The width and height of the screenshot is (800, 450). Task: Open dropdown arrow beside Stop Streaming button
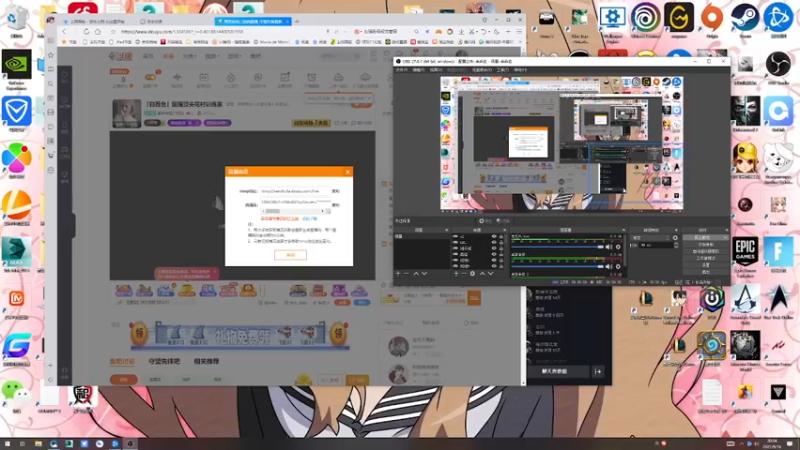[724, 237]
